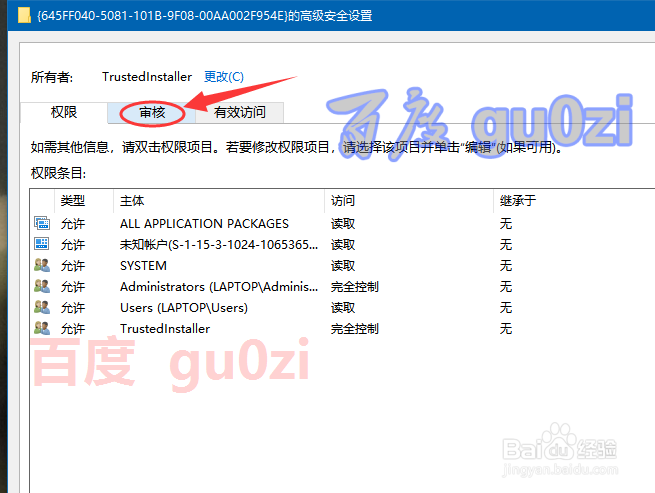
Task: Click the Administrators entry's user group icon
Action: [42, 286]
